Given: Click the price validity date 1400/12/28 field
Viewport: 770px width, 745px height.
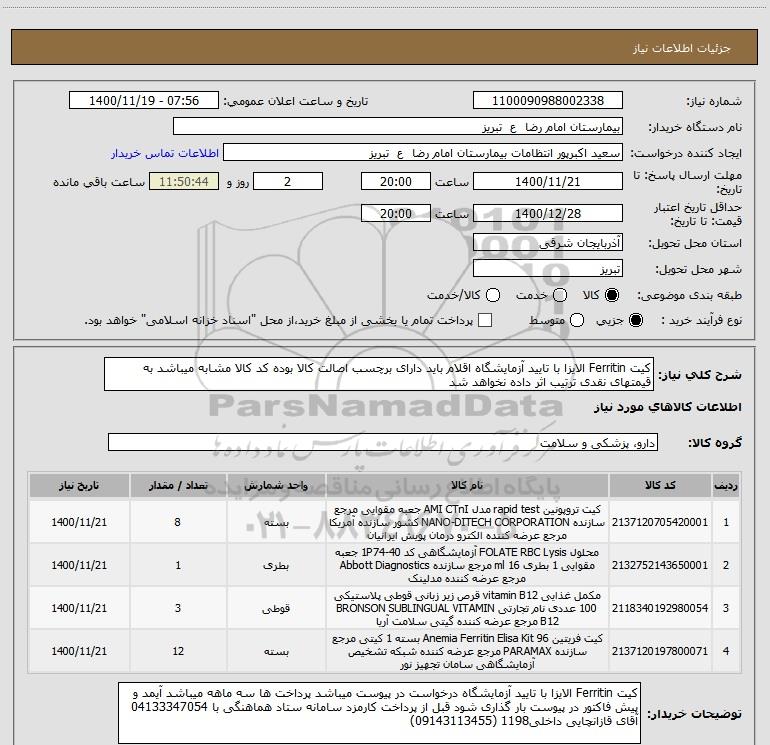Looking at the screenshot, I should pyautogui.click(x=548, y=213).
